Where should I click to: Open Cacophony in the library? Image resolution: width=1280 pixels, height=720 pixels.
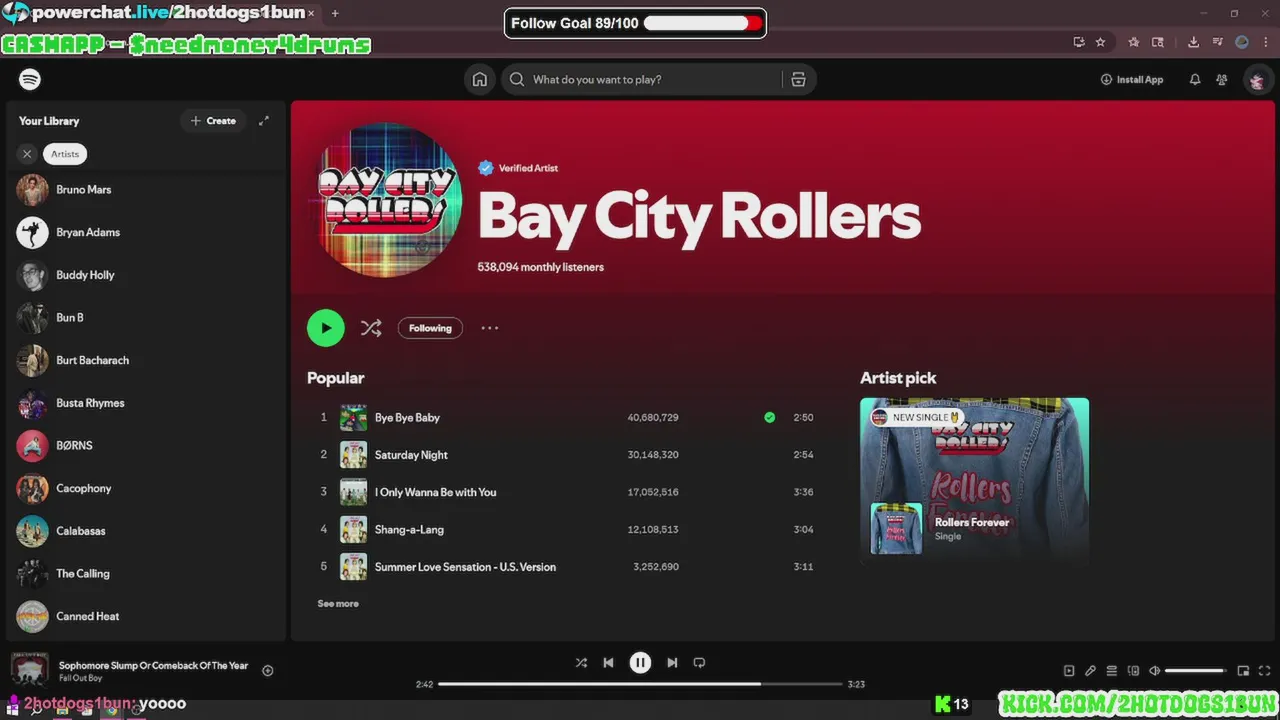[x=145, y=488]
